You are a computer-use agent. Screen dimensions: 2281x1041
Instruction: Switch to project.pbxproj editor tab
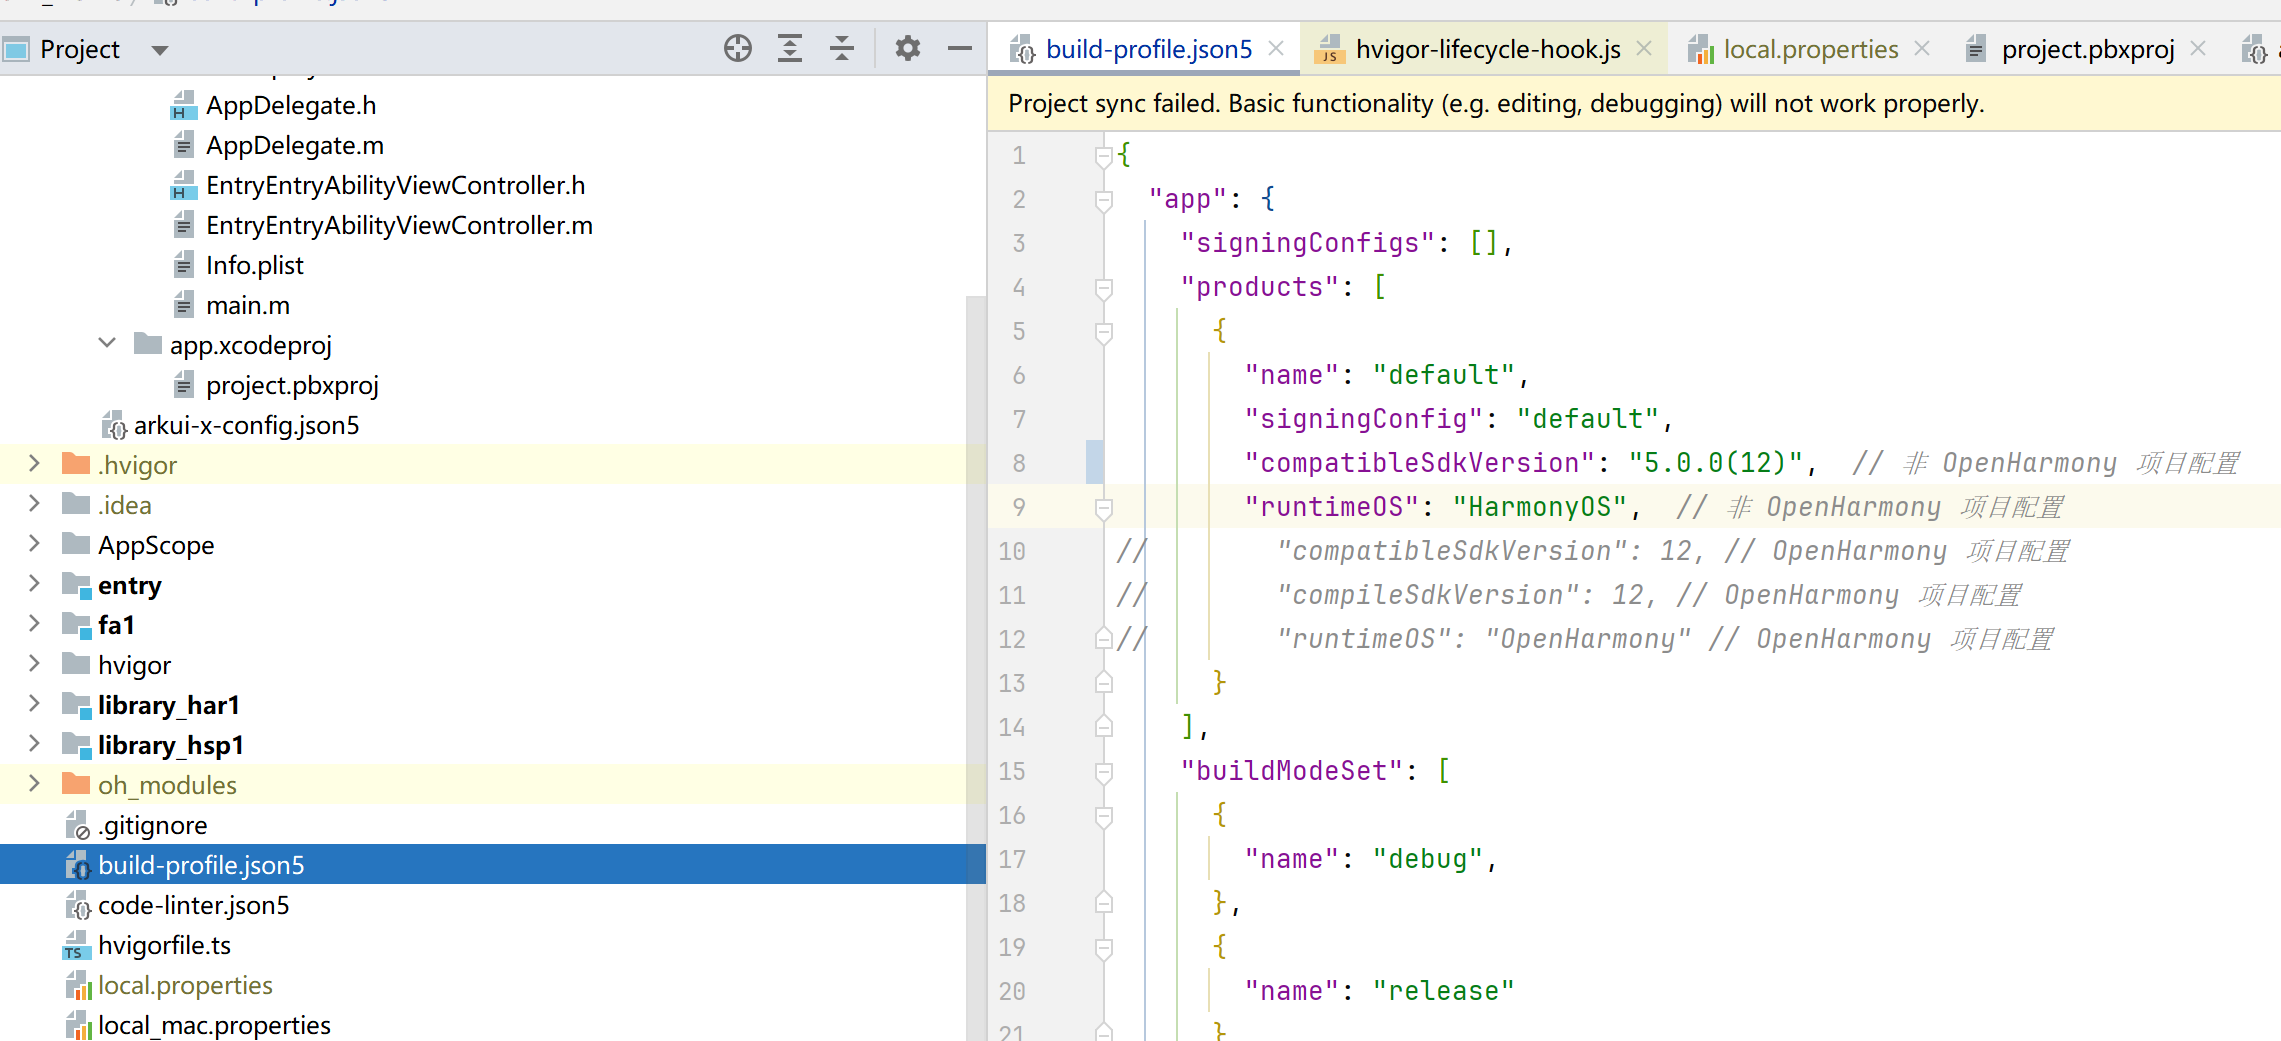tap(2088, 49)
